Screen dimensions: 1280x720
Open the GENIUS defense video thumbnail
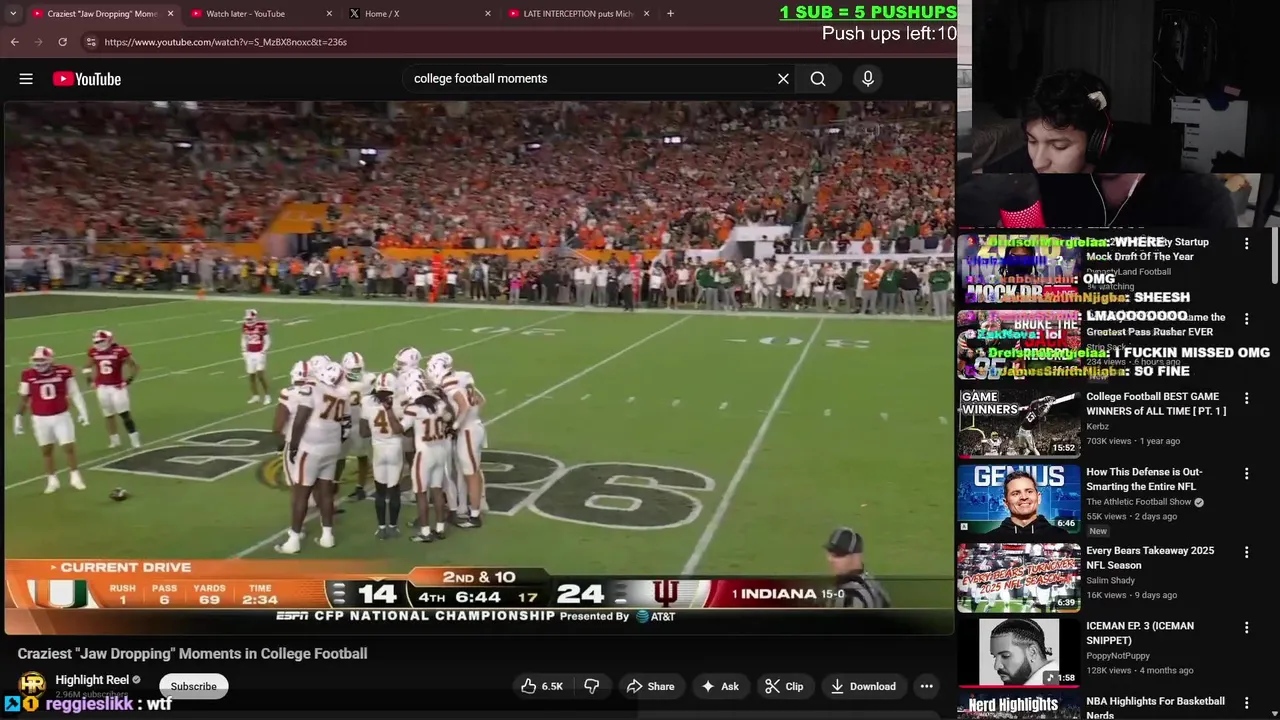tap(1018, 499)
